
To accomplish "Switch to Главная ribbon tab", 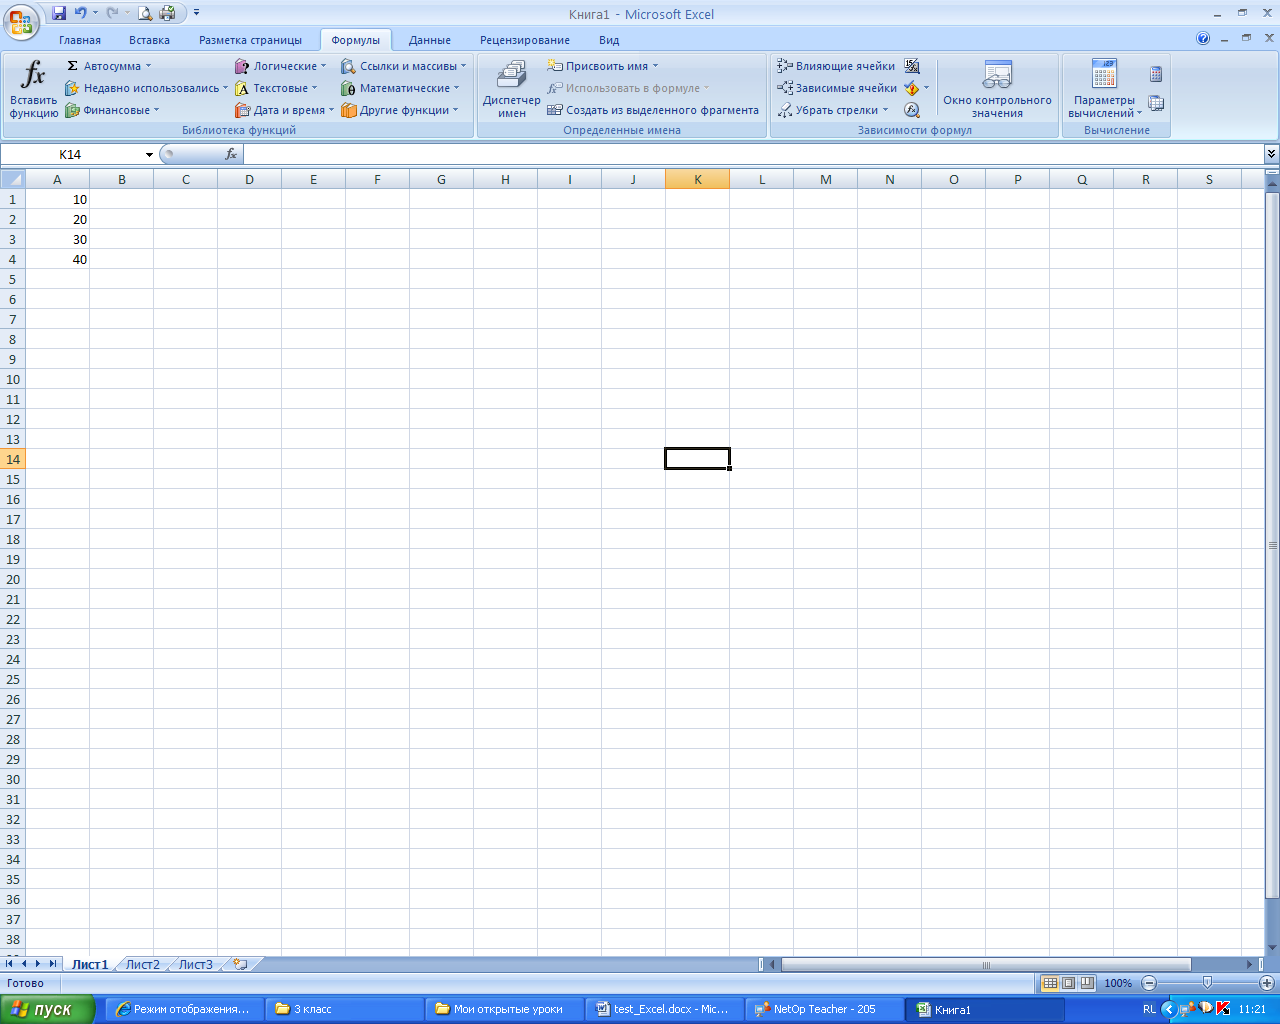I will (x=80, y=40).
